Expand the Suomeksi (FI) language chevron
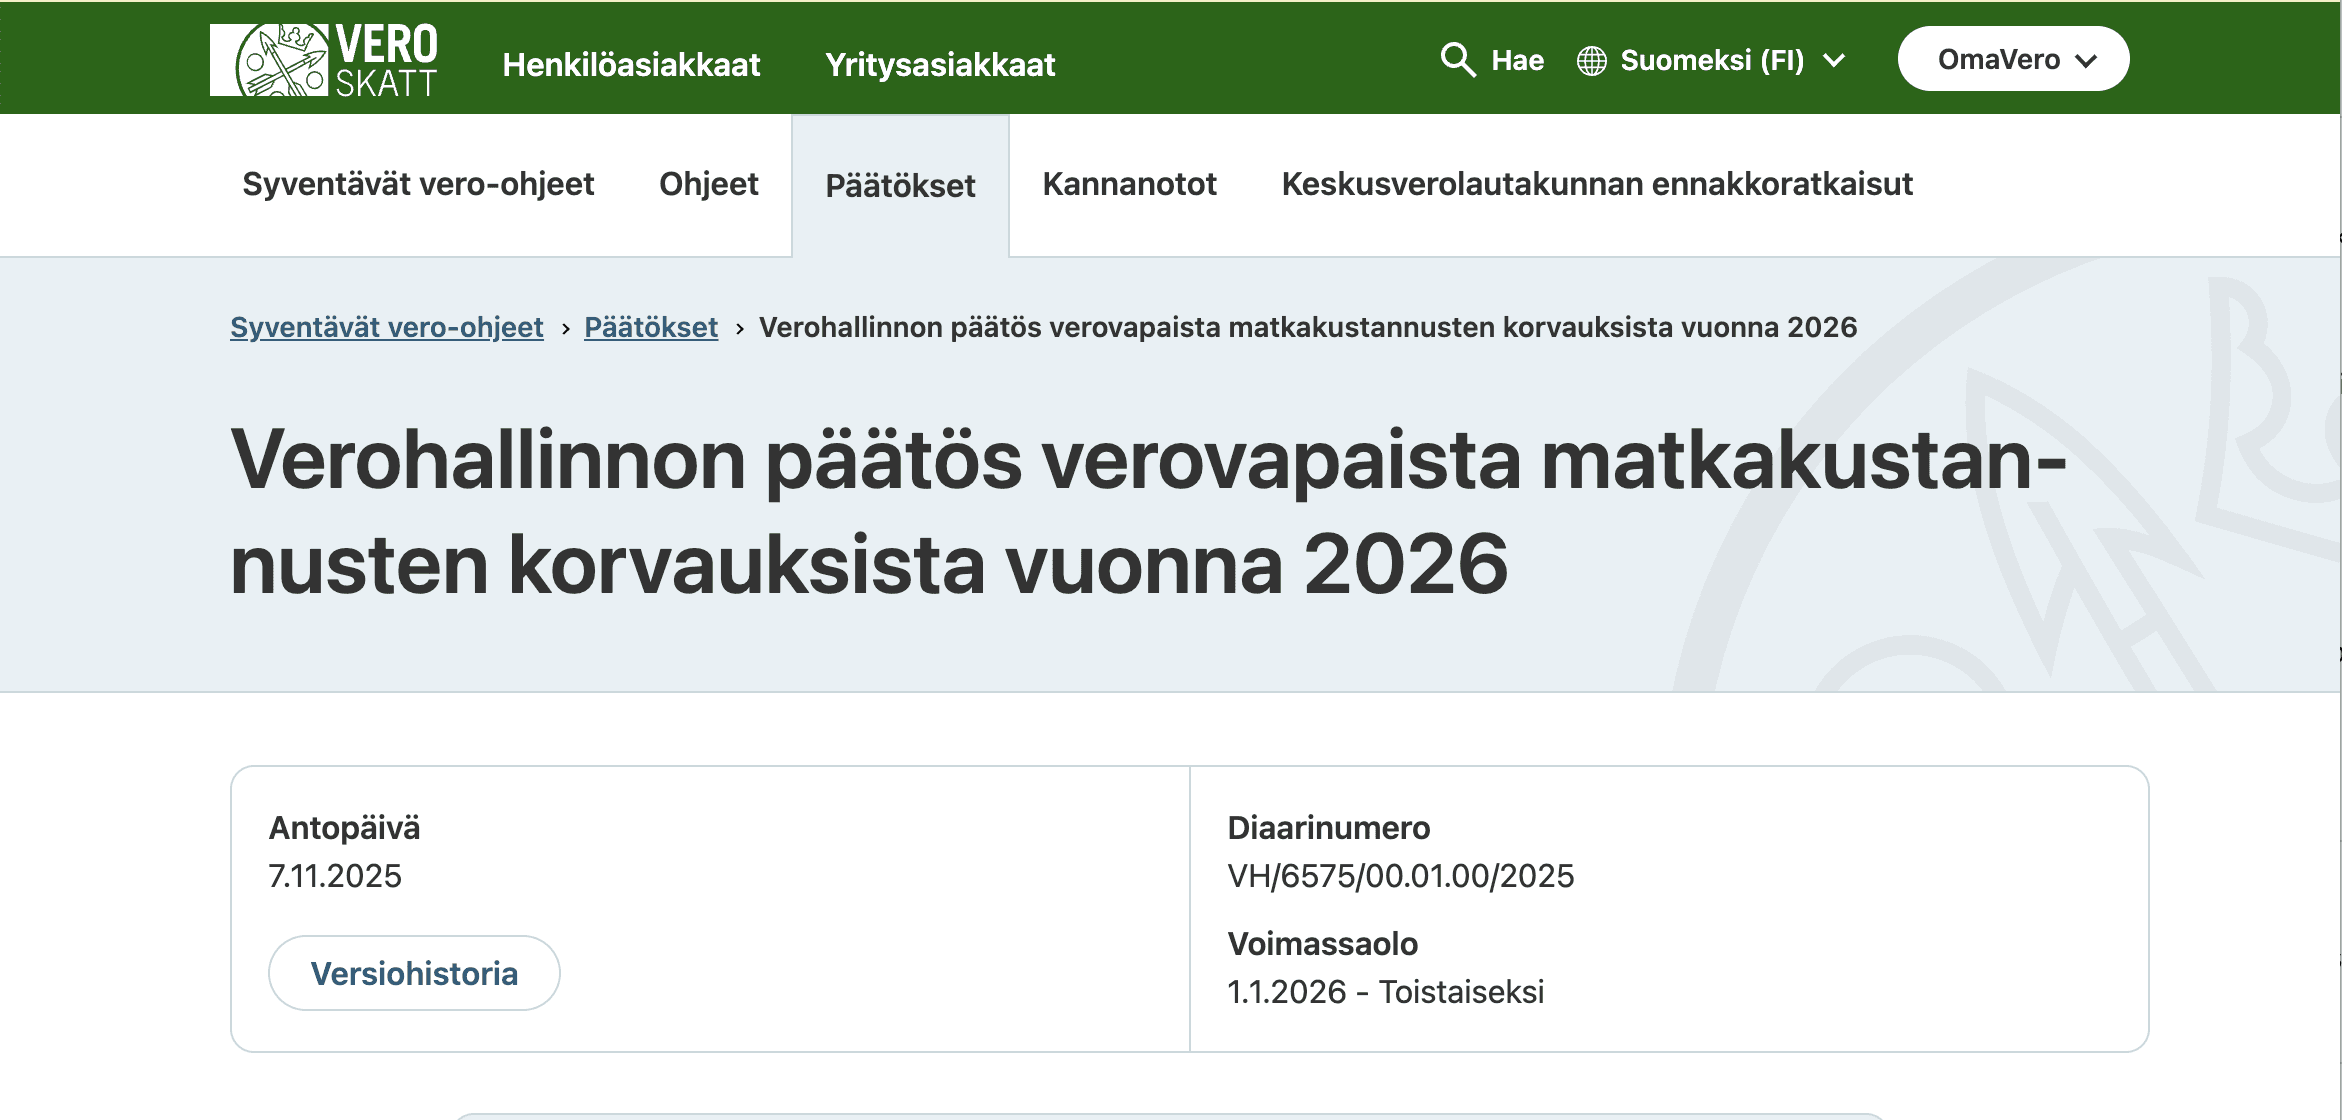2342x1120 pixels. [x=1834, y=61]
